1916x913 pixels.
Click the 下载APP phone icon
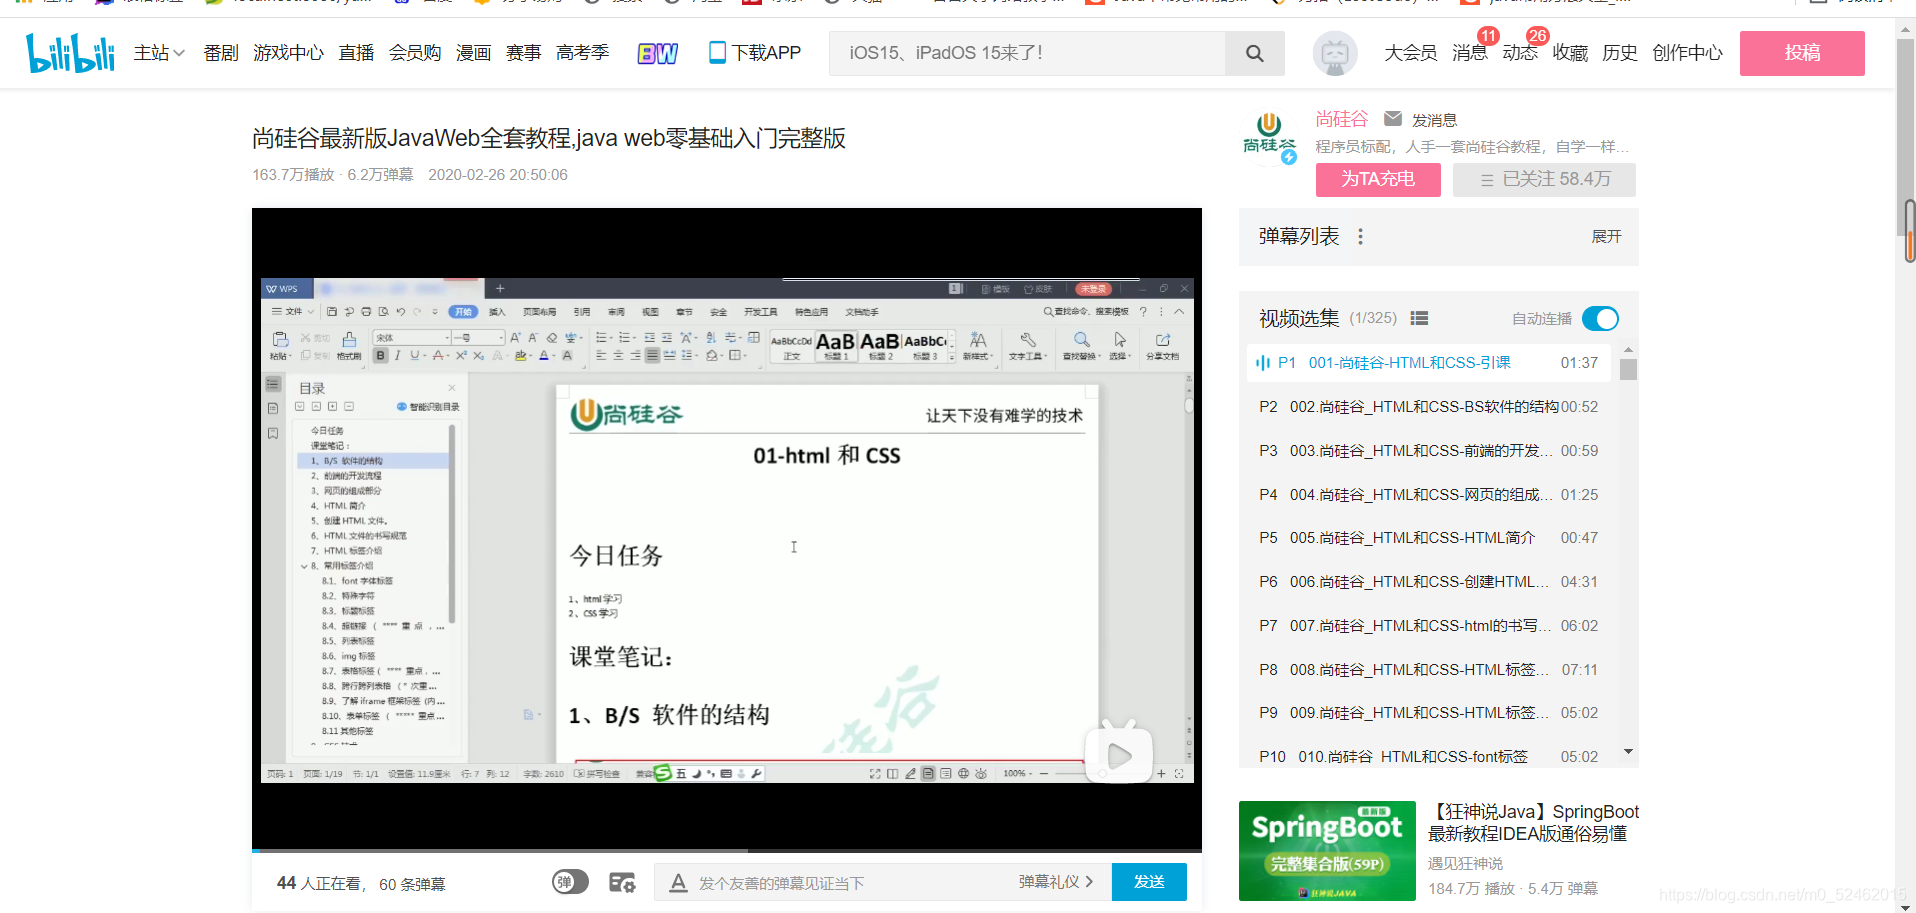tap(717, 52)
